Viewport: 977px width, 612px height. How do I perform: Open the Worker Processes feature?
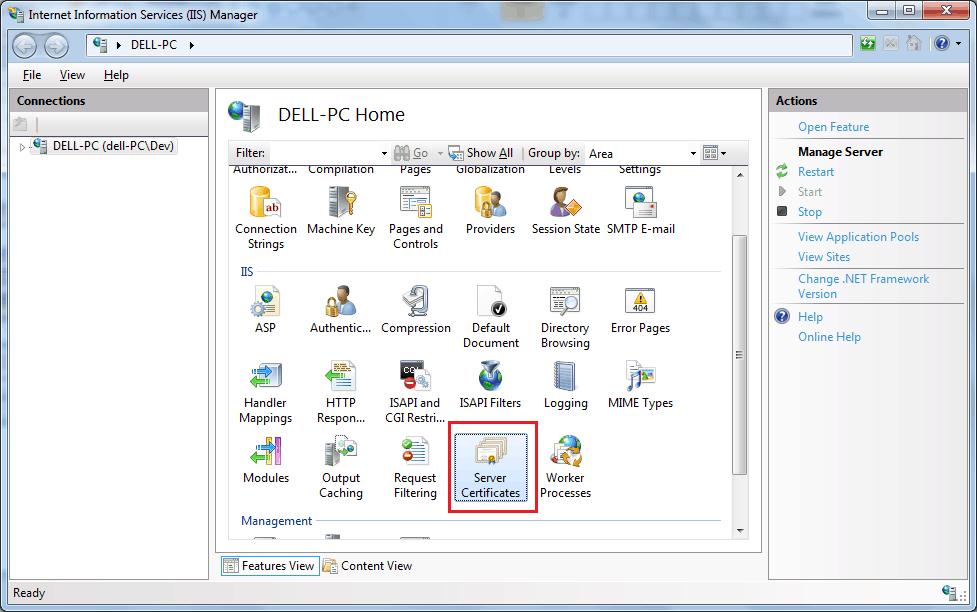(565, 467)
